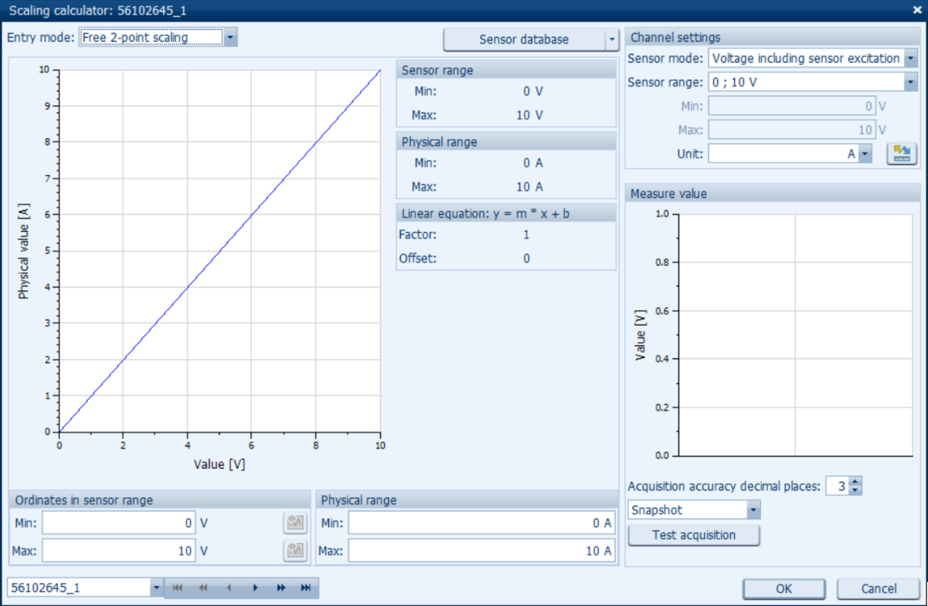
Task: Go to previous channel arrow
Action: click(x=229, y=588)
